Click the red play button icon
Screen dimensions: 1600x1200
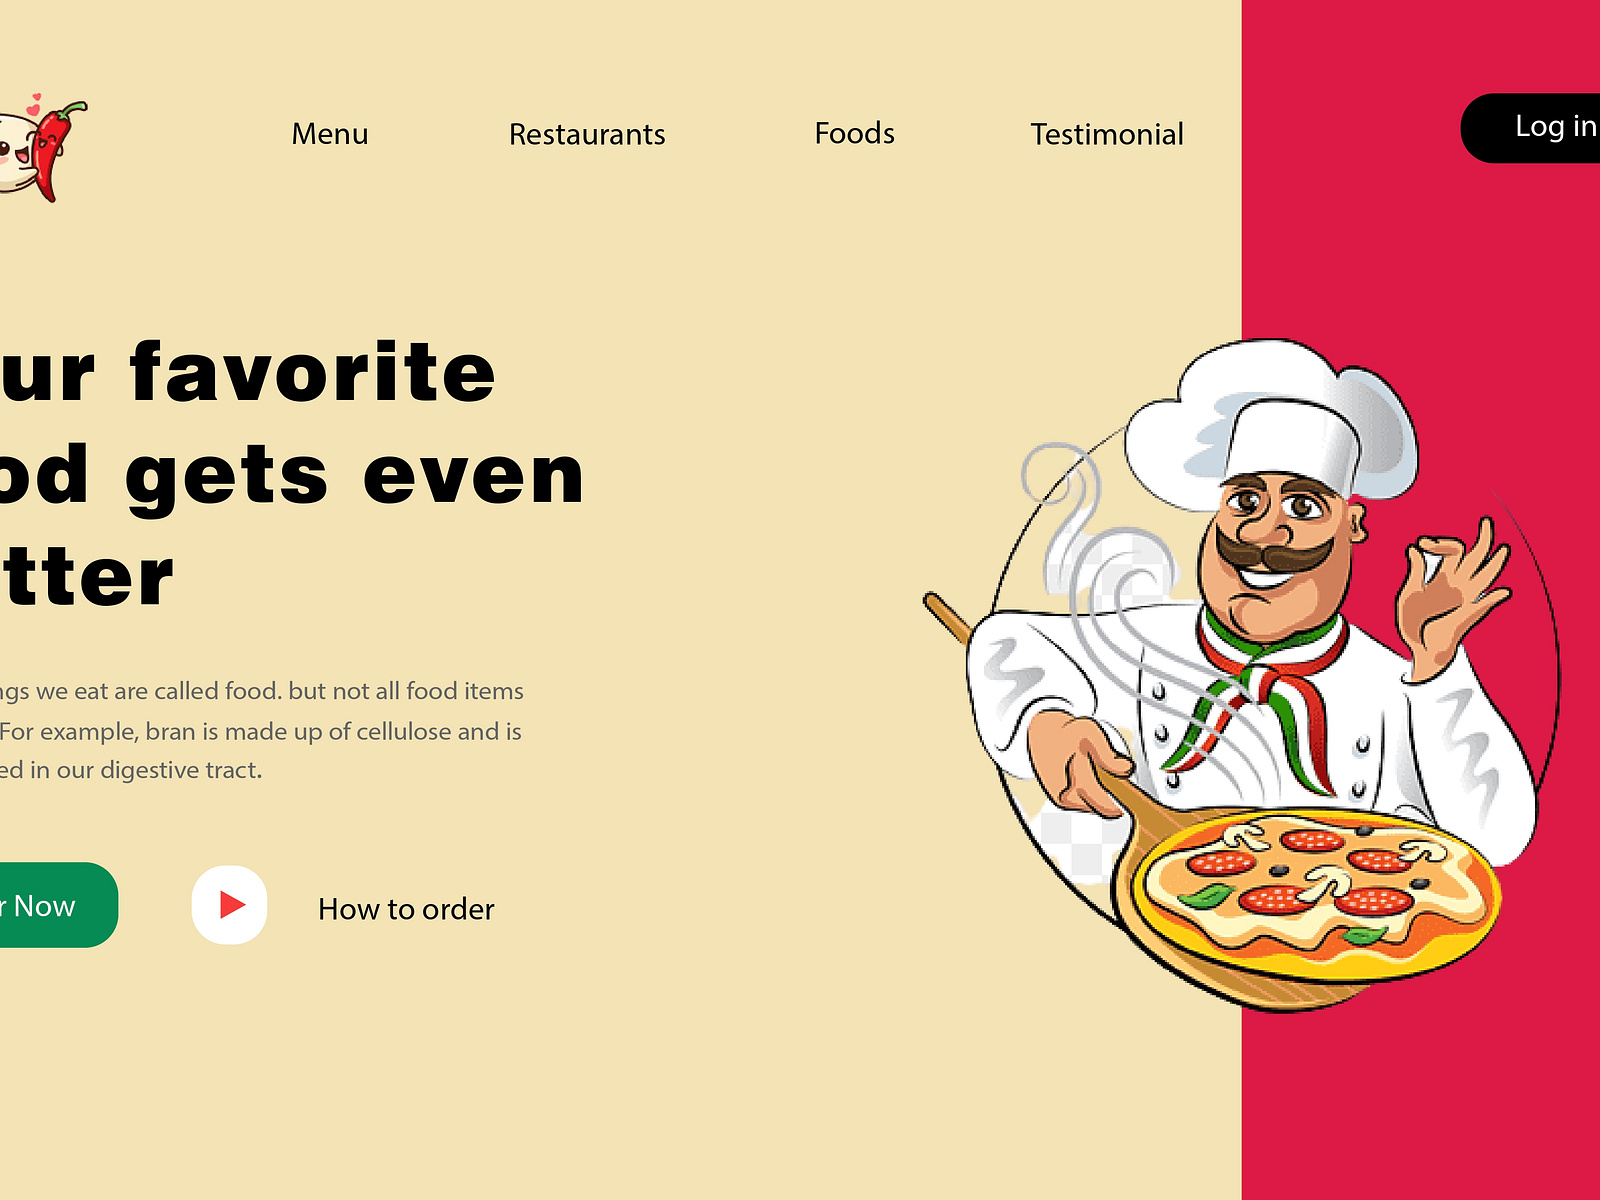click(229, 905)
